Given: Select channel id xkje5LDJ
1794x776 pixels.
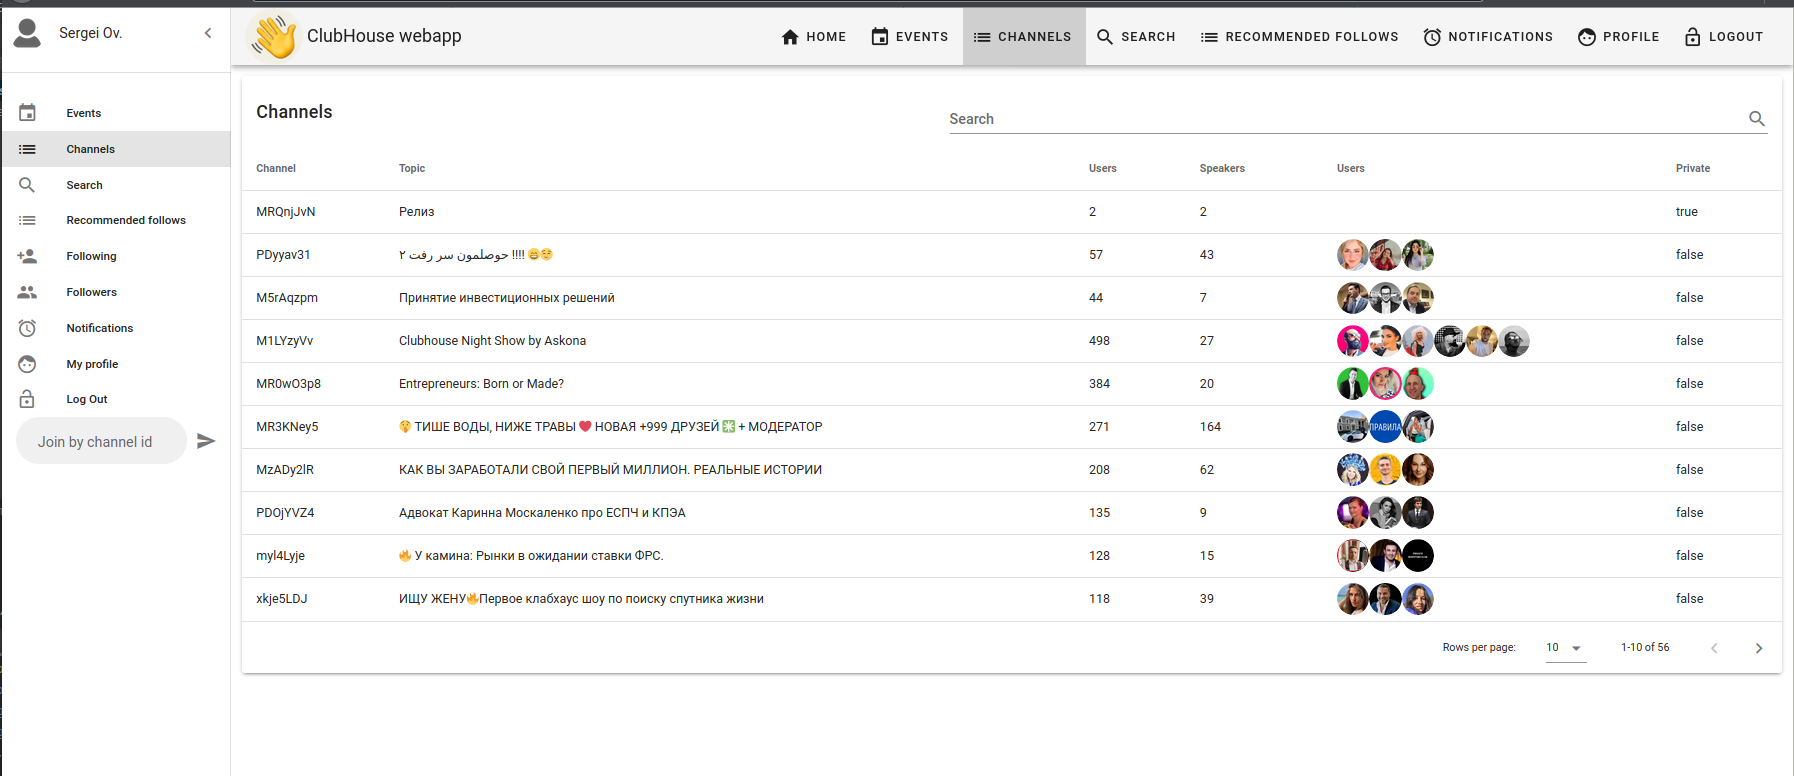Looking at the screenshot, I should click(282, 599).
